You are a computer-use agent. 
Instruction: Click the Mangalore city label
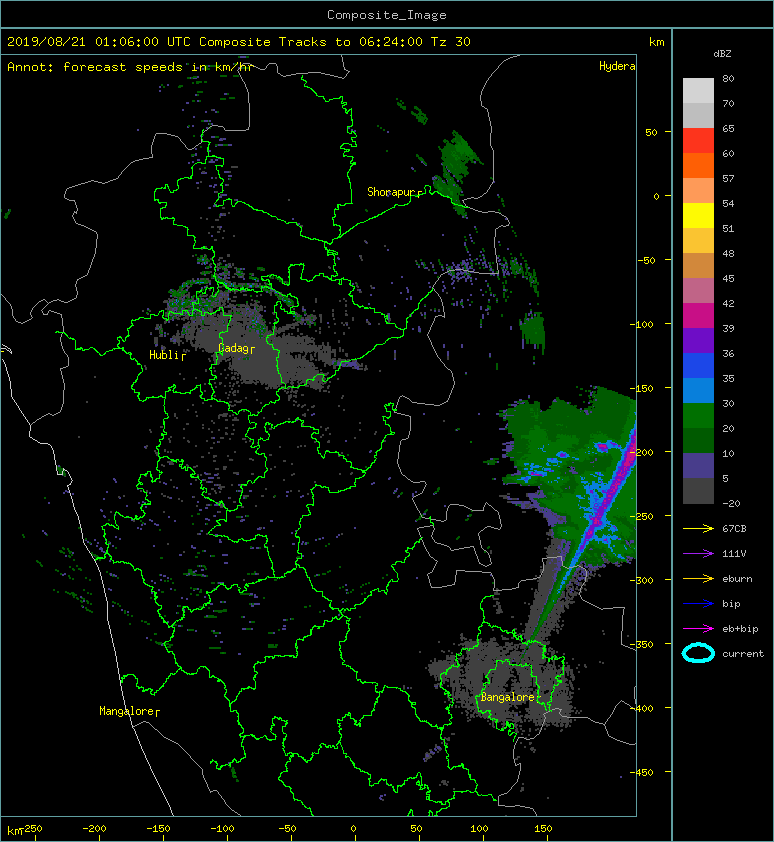pos(127,712)
